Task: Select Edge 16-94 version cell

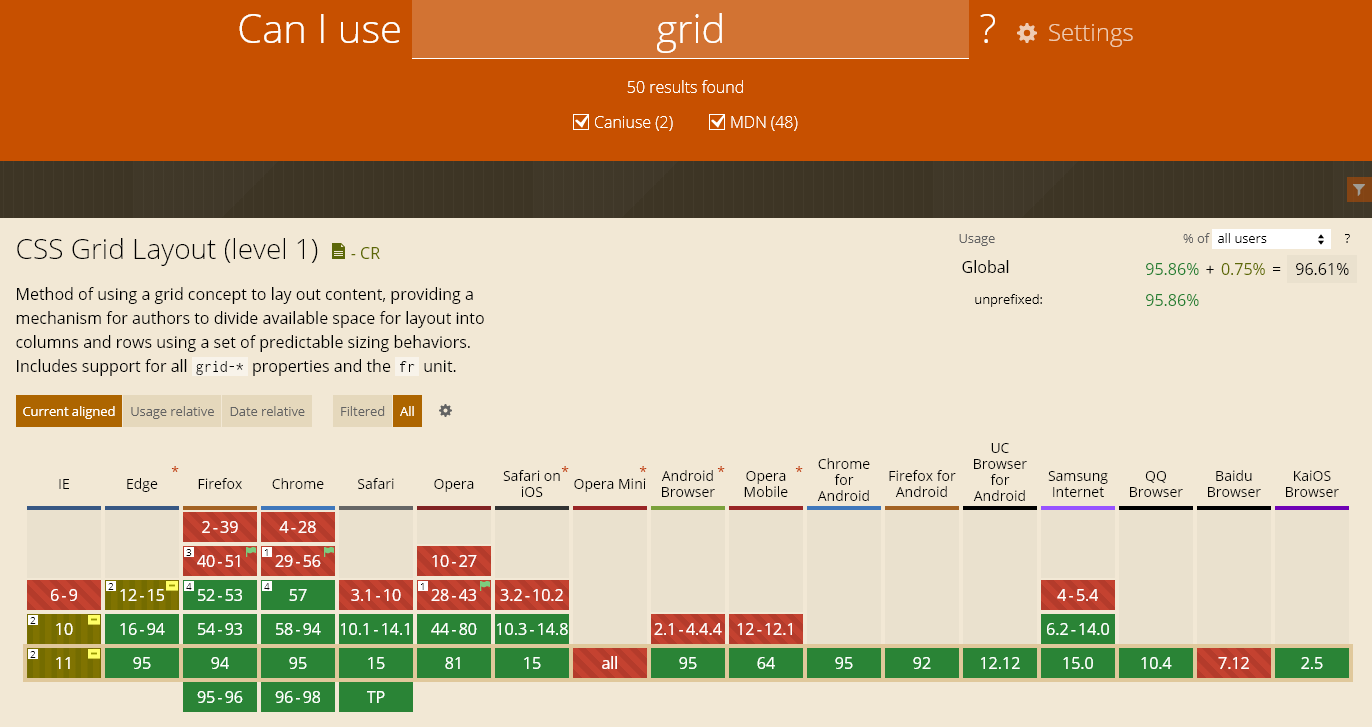Action: (142, 629)
